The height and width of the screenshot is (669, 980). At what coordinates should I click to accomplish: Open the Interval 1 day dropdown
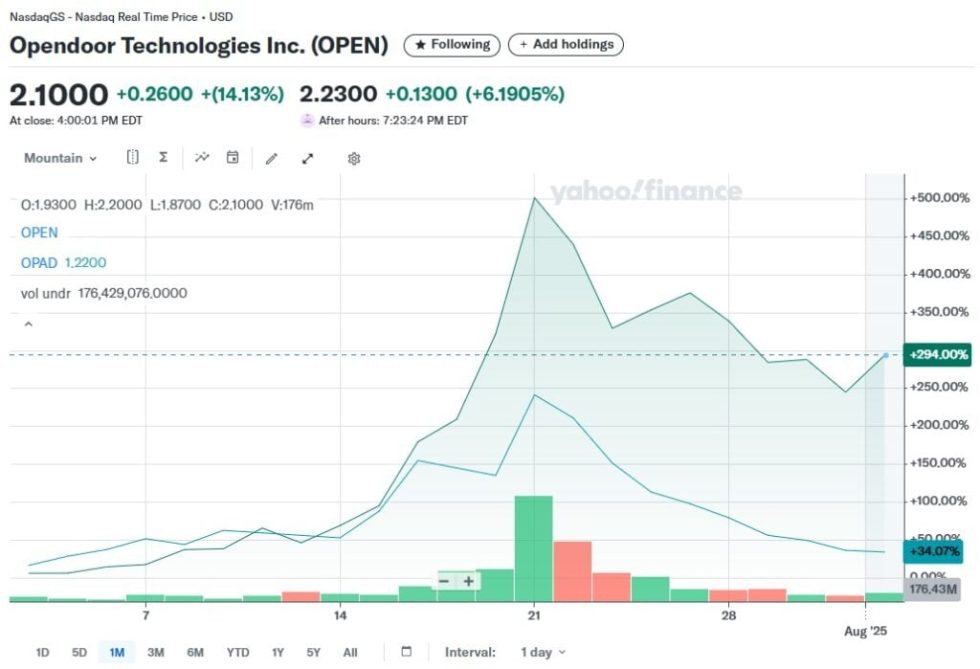(543, 652)
